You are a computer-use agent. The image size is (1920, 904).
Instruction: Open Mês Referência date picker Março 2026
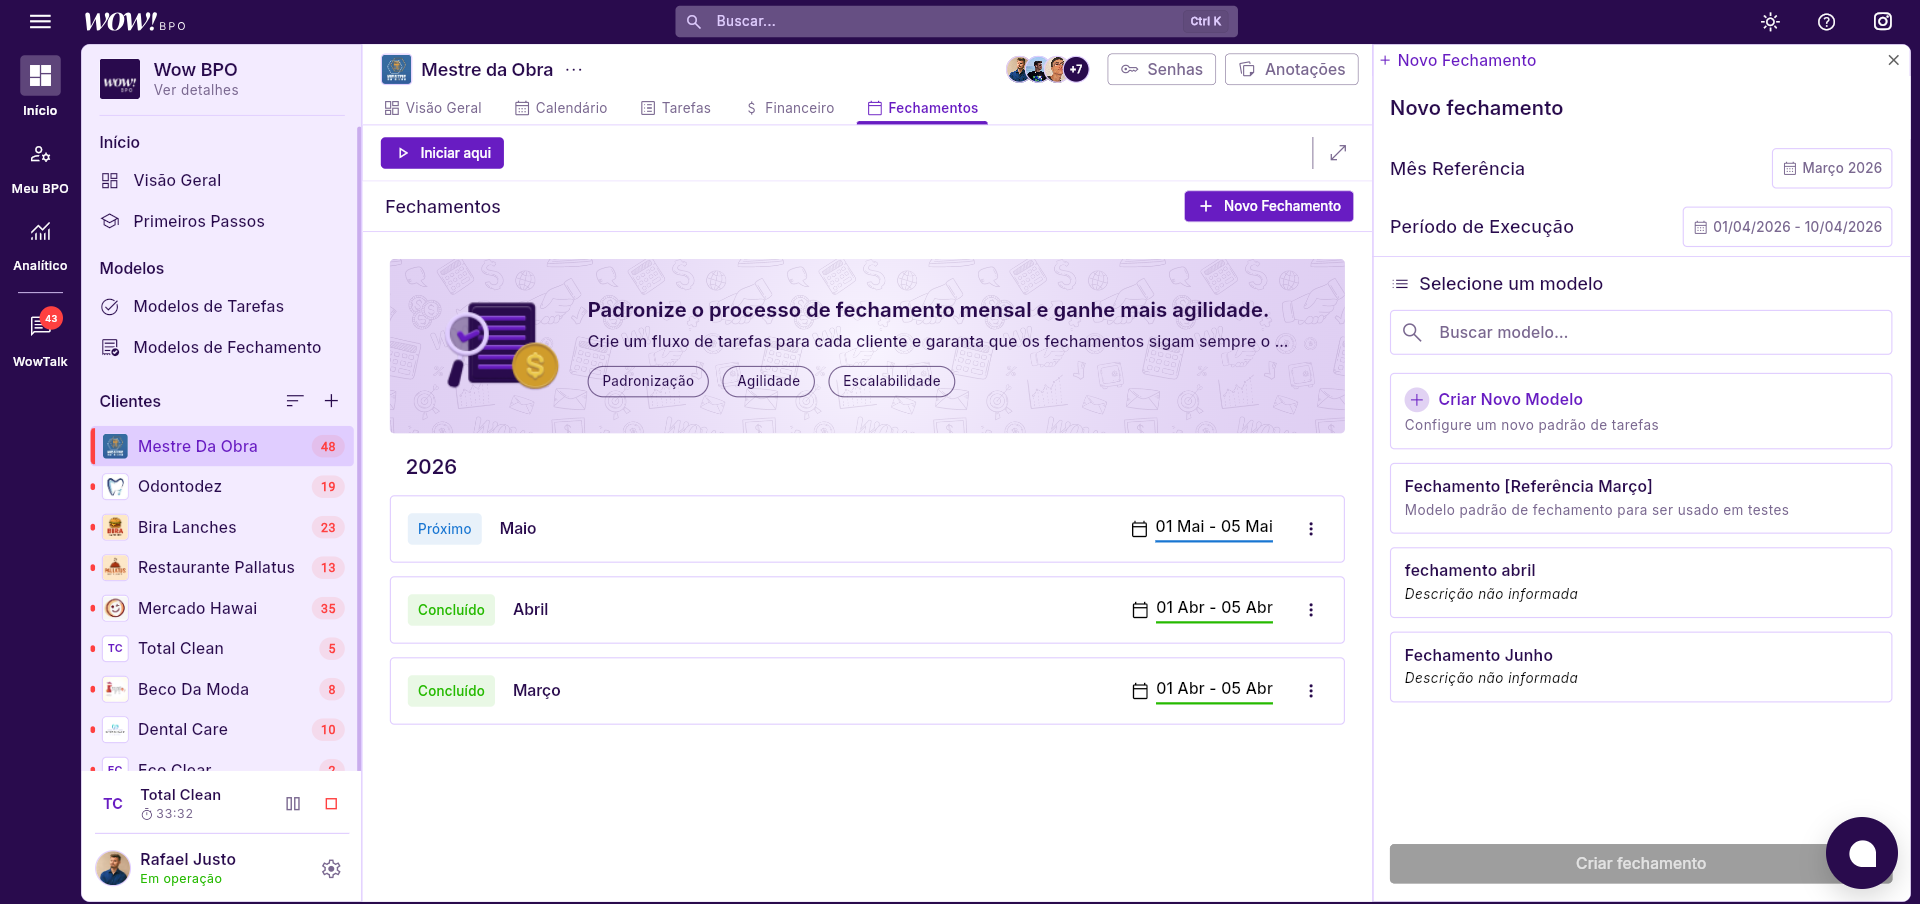point(1831,168)
